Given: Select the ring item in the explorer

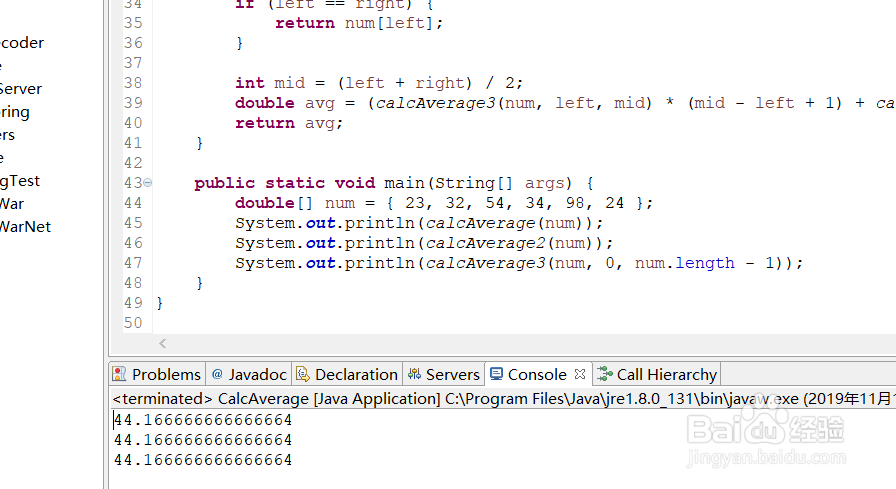Looking at the screenshot, I should pos(14,113).
